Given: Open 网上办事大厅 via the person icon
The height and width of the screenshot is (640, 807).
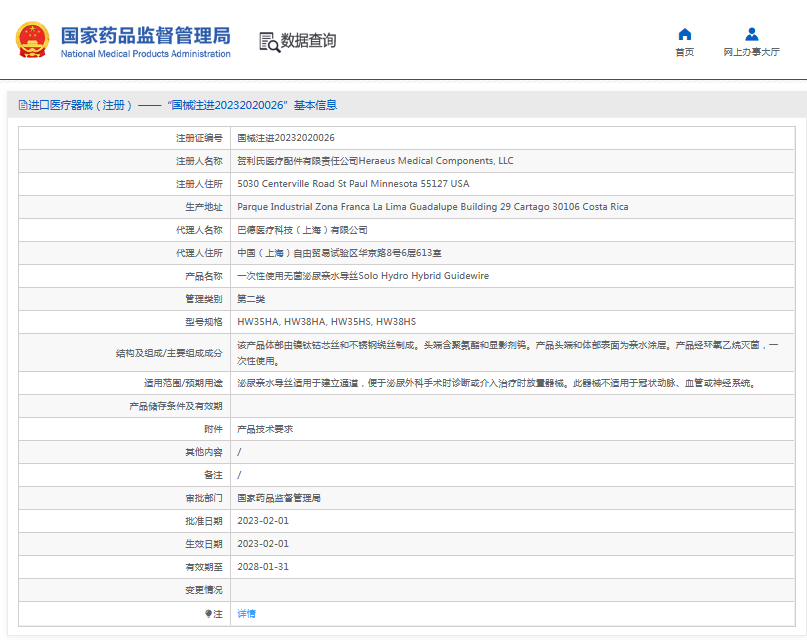Looking at the screenshot, I should point(750,33).
